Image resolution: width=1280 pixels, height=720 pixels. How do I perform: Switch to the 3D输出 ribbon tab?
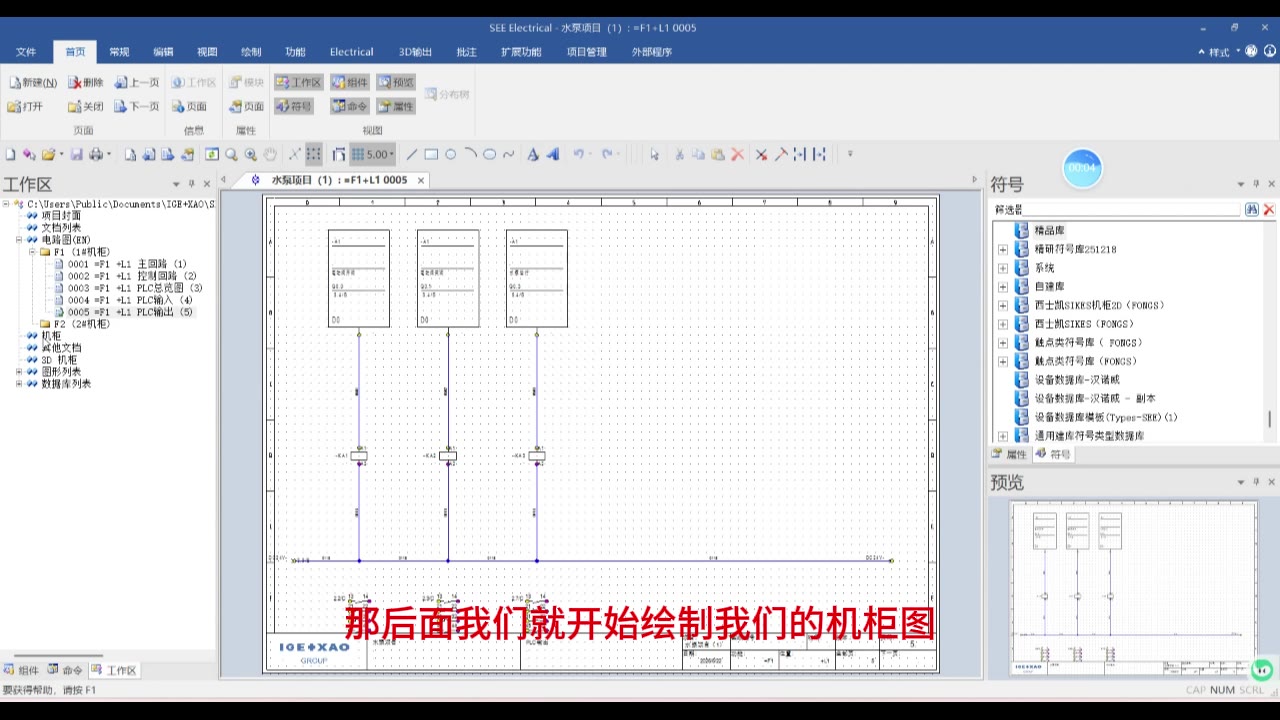tap(415, 52)
